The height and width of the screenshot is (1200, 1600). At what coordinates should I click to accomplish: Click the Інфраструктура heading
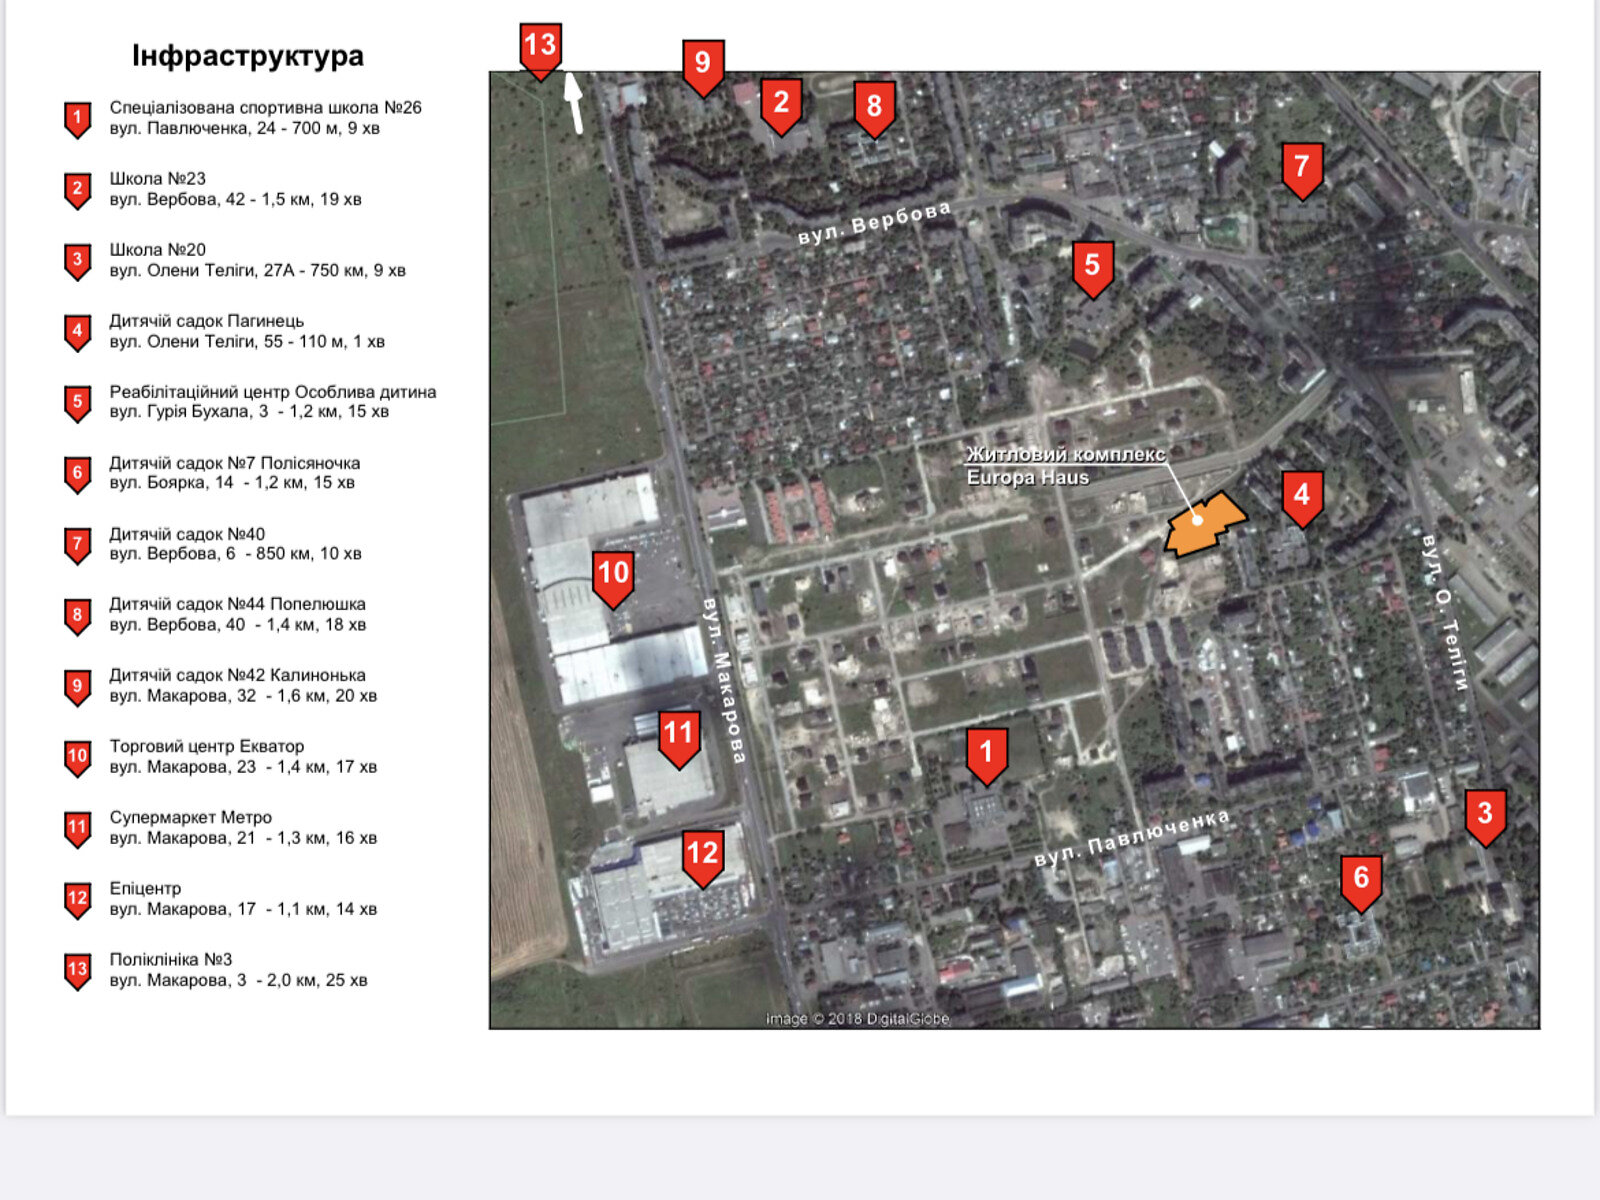(x=248, y=56)
